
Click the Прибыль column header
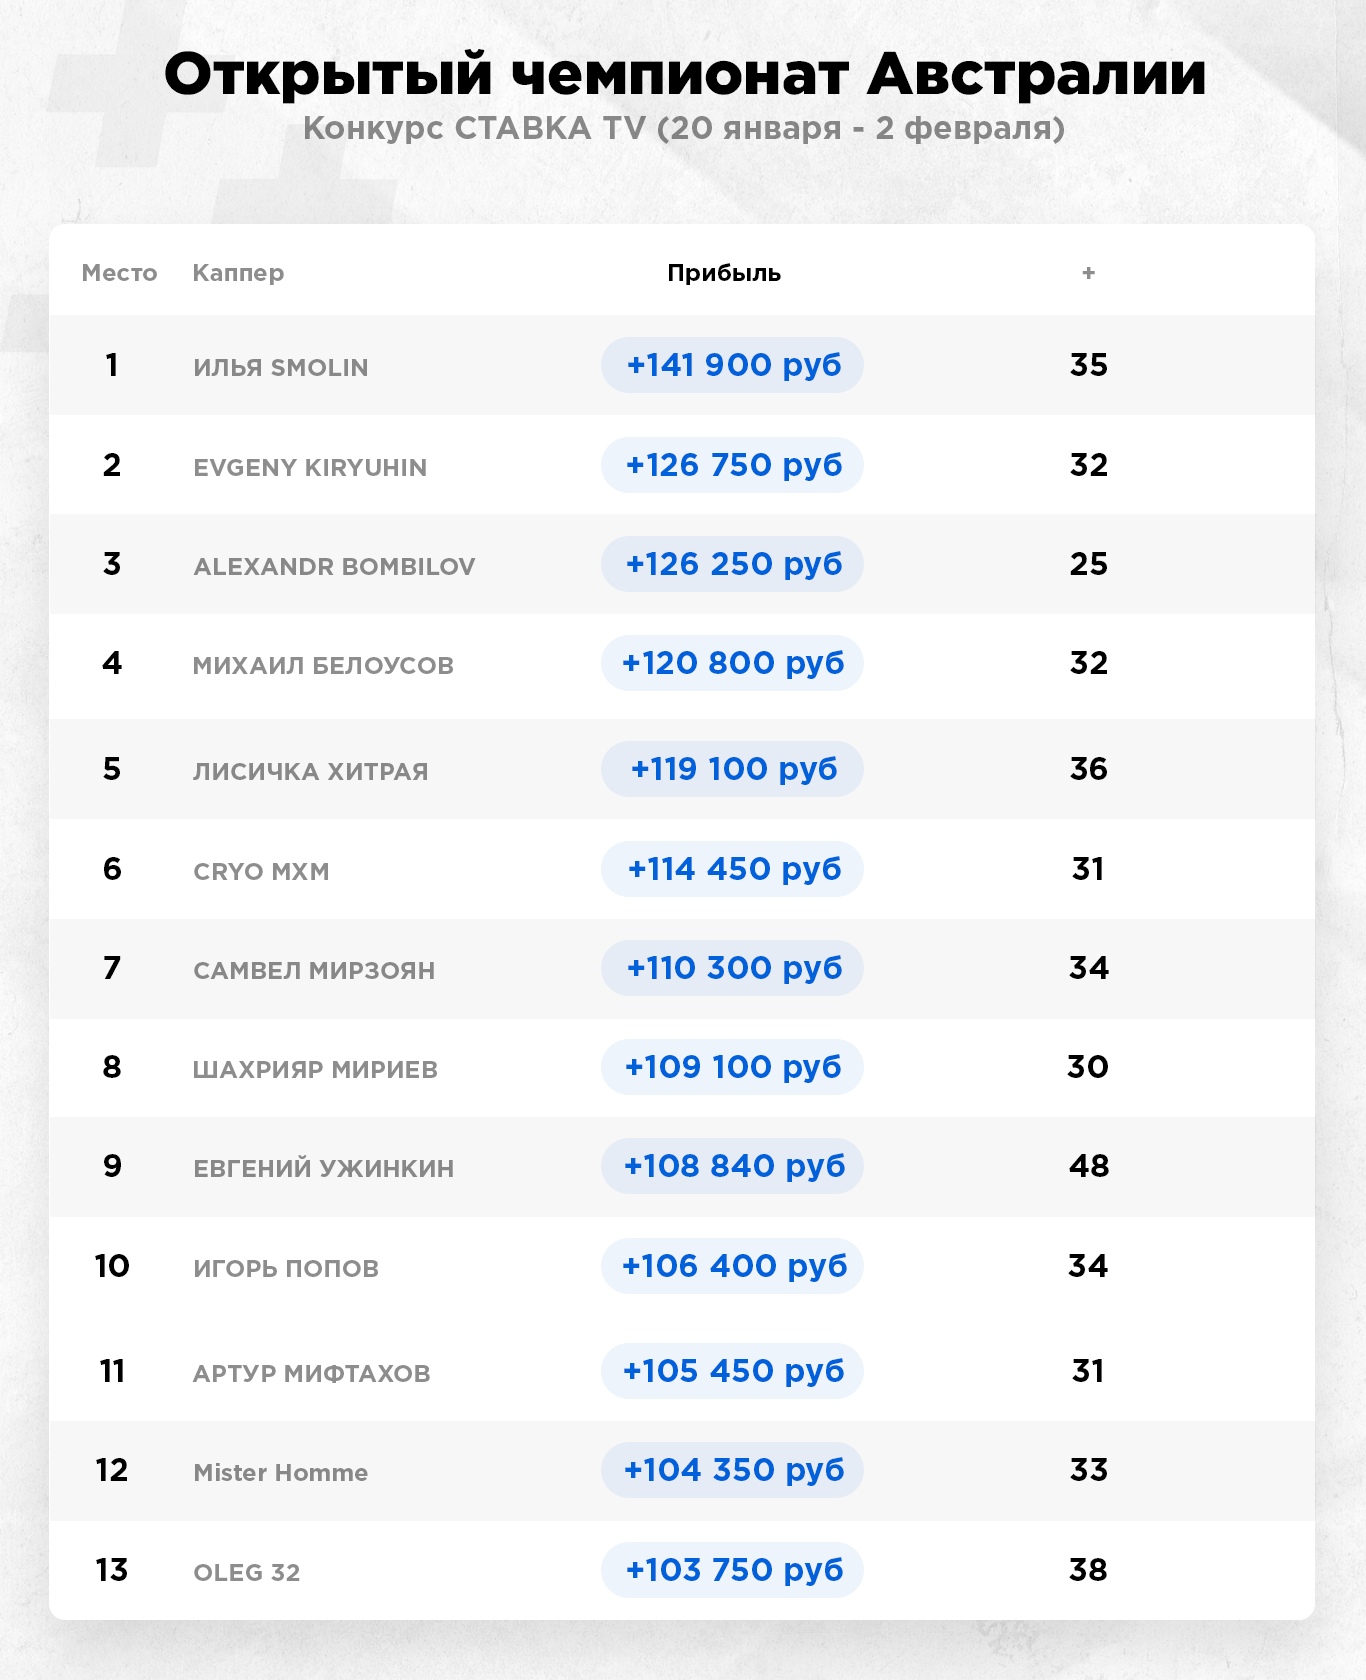tap(724, 273)
